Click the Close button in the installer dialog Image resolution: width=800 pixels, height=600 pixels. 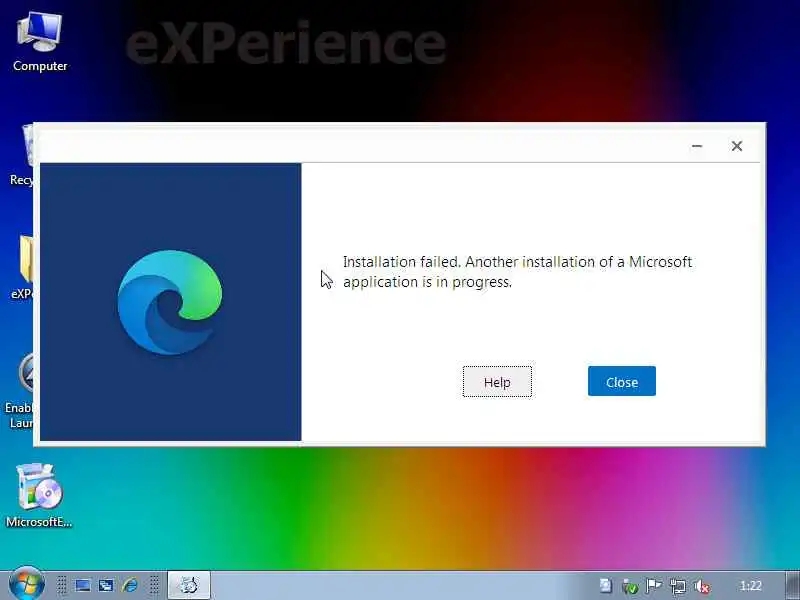pyautogui.click(x=621, y=381)
